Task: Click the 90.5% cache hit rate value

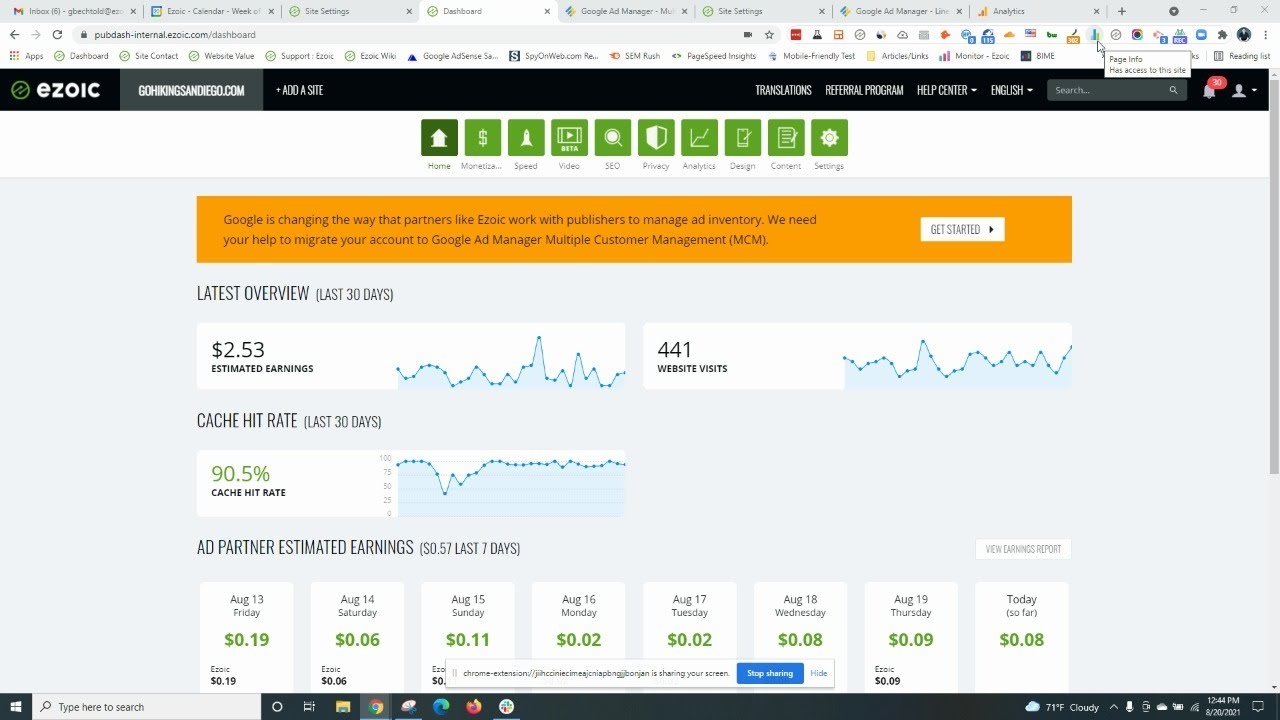Action: tap(241, 473)
